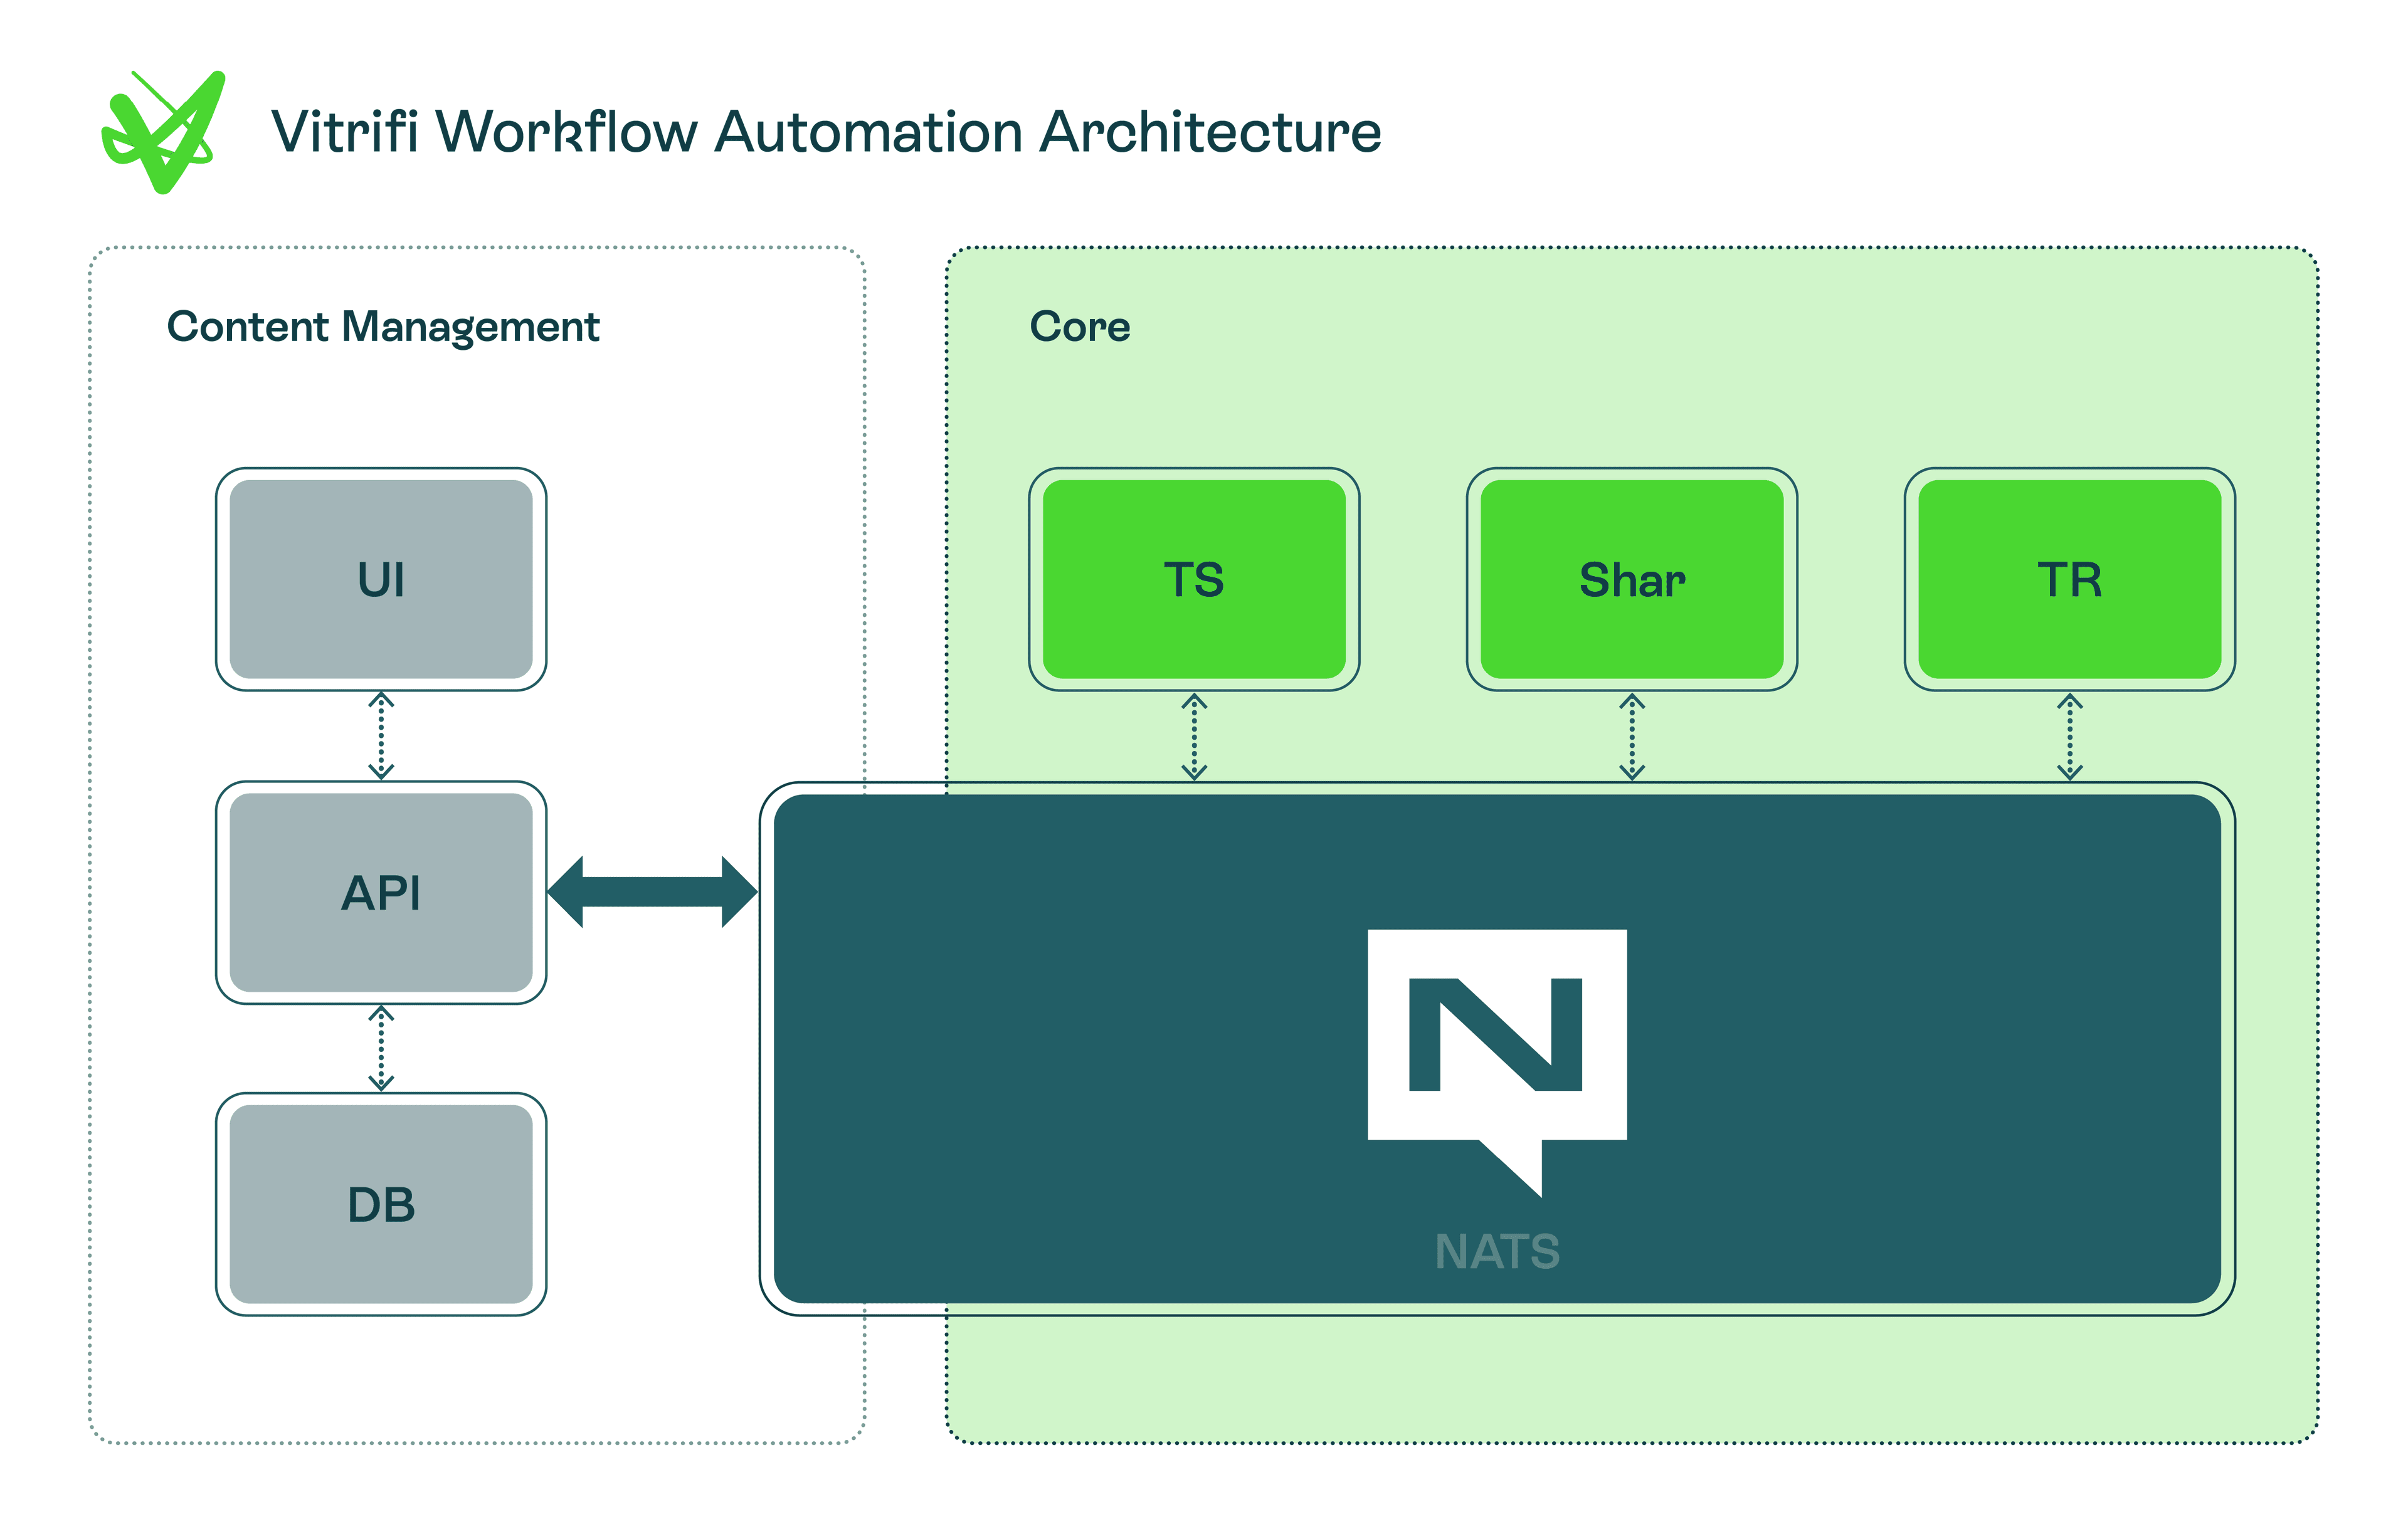Click the green TS component box
The width and height of the screenshot is (2408, 1539).
coord(1194,579)
